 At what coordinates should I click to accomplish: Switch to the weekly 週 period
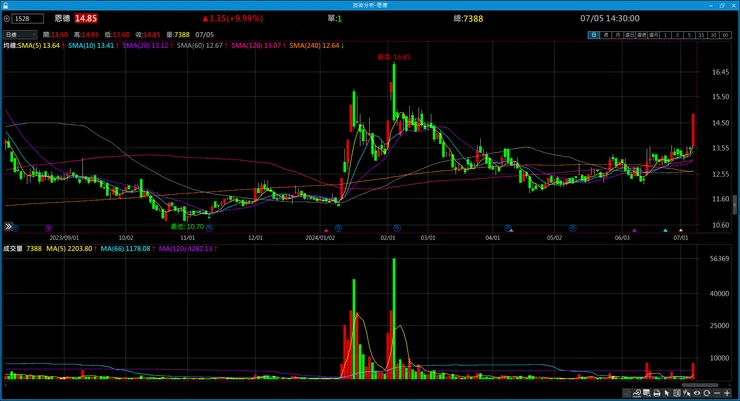click(x=606, y=35)
